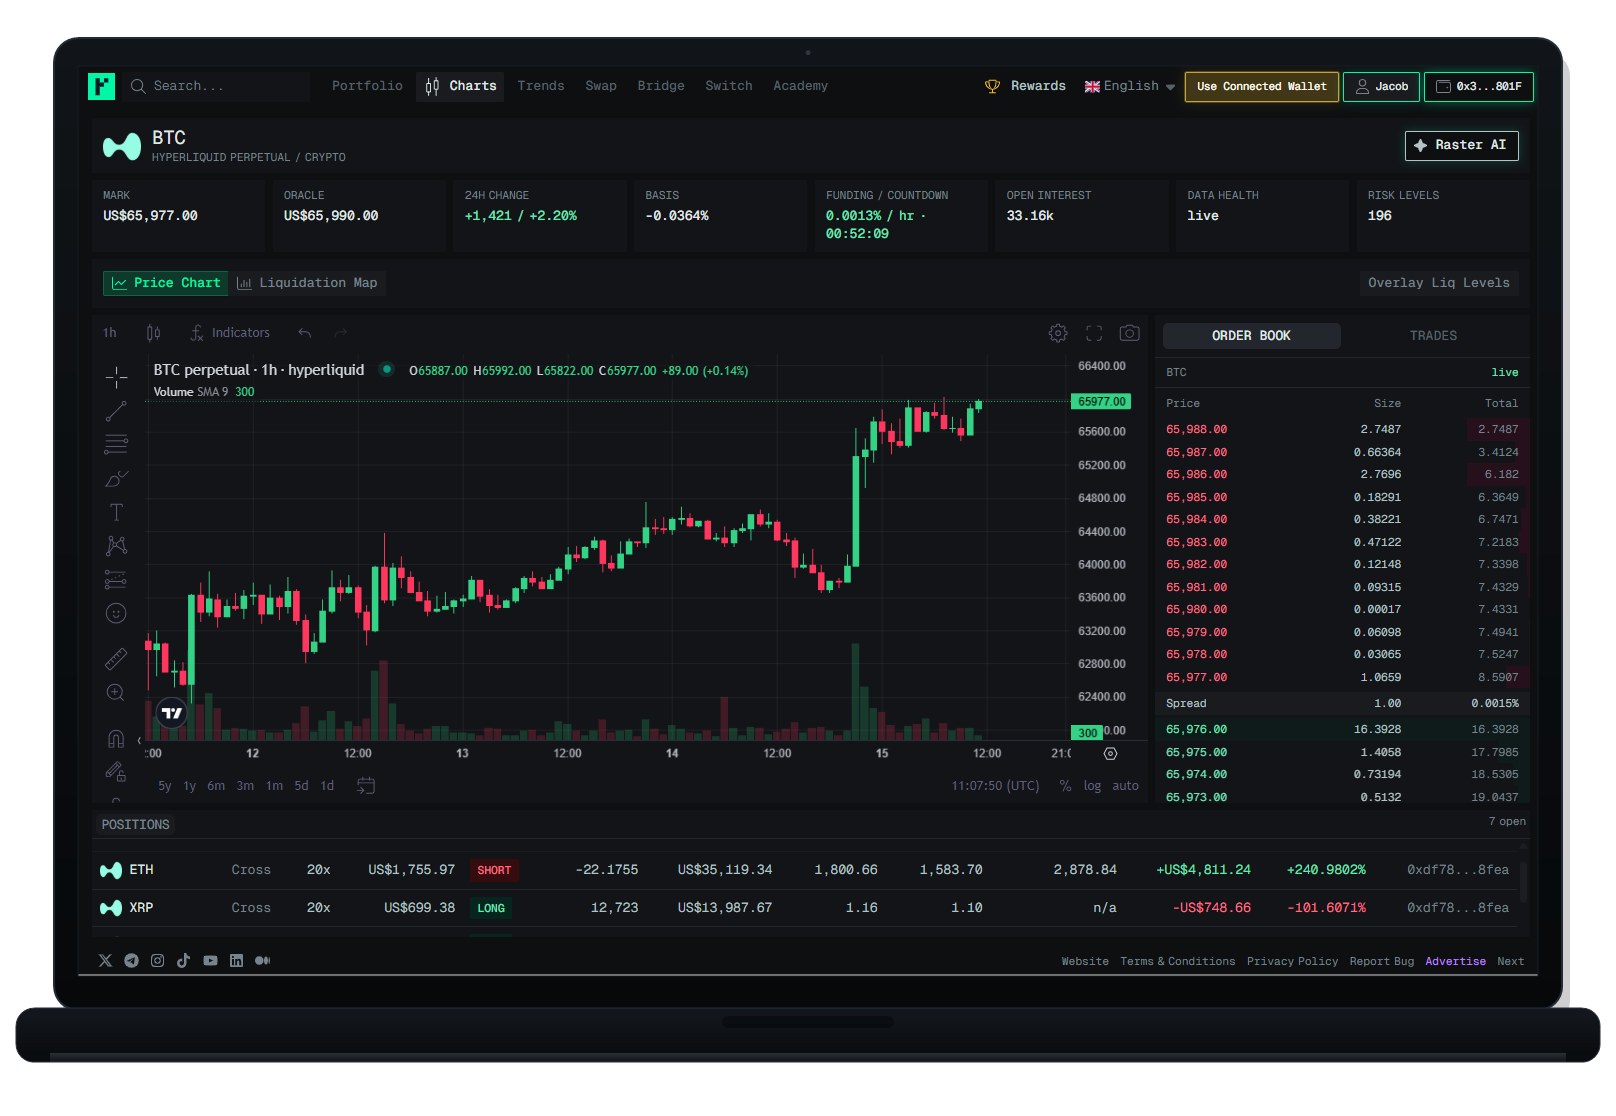This screenshot has width=1616, height=1116.
Task: Open the Instagram social link
Action: point(157,961)
